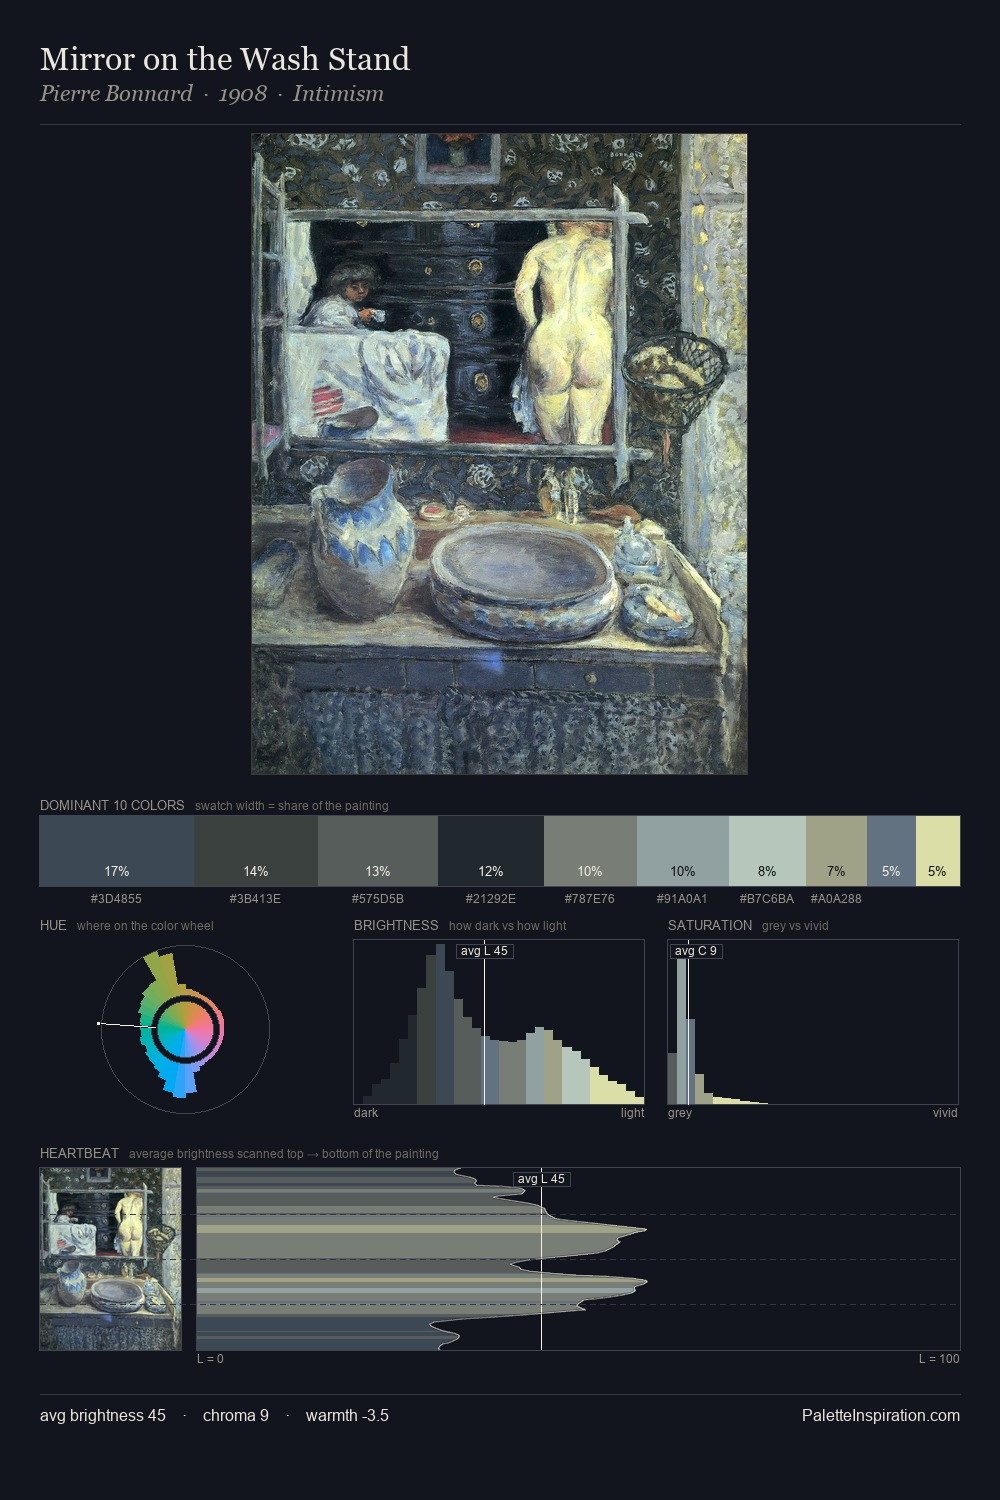Click the 'BRIGHTNESS' section heading
This screenshot has height=1500, width=1000.
[396, 926]
